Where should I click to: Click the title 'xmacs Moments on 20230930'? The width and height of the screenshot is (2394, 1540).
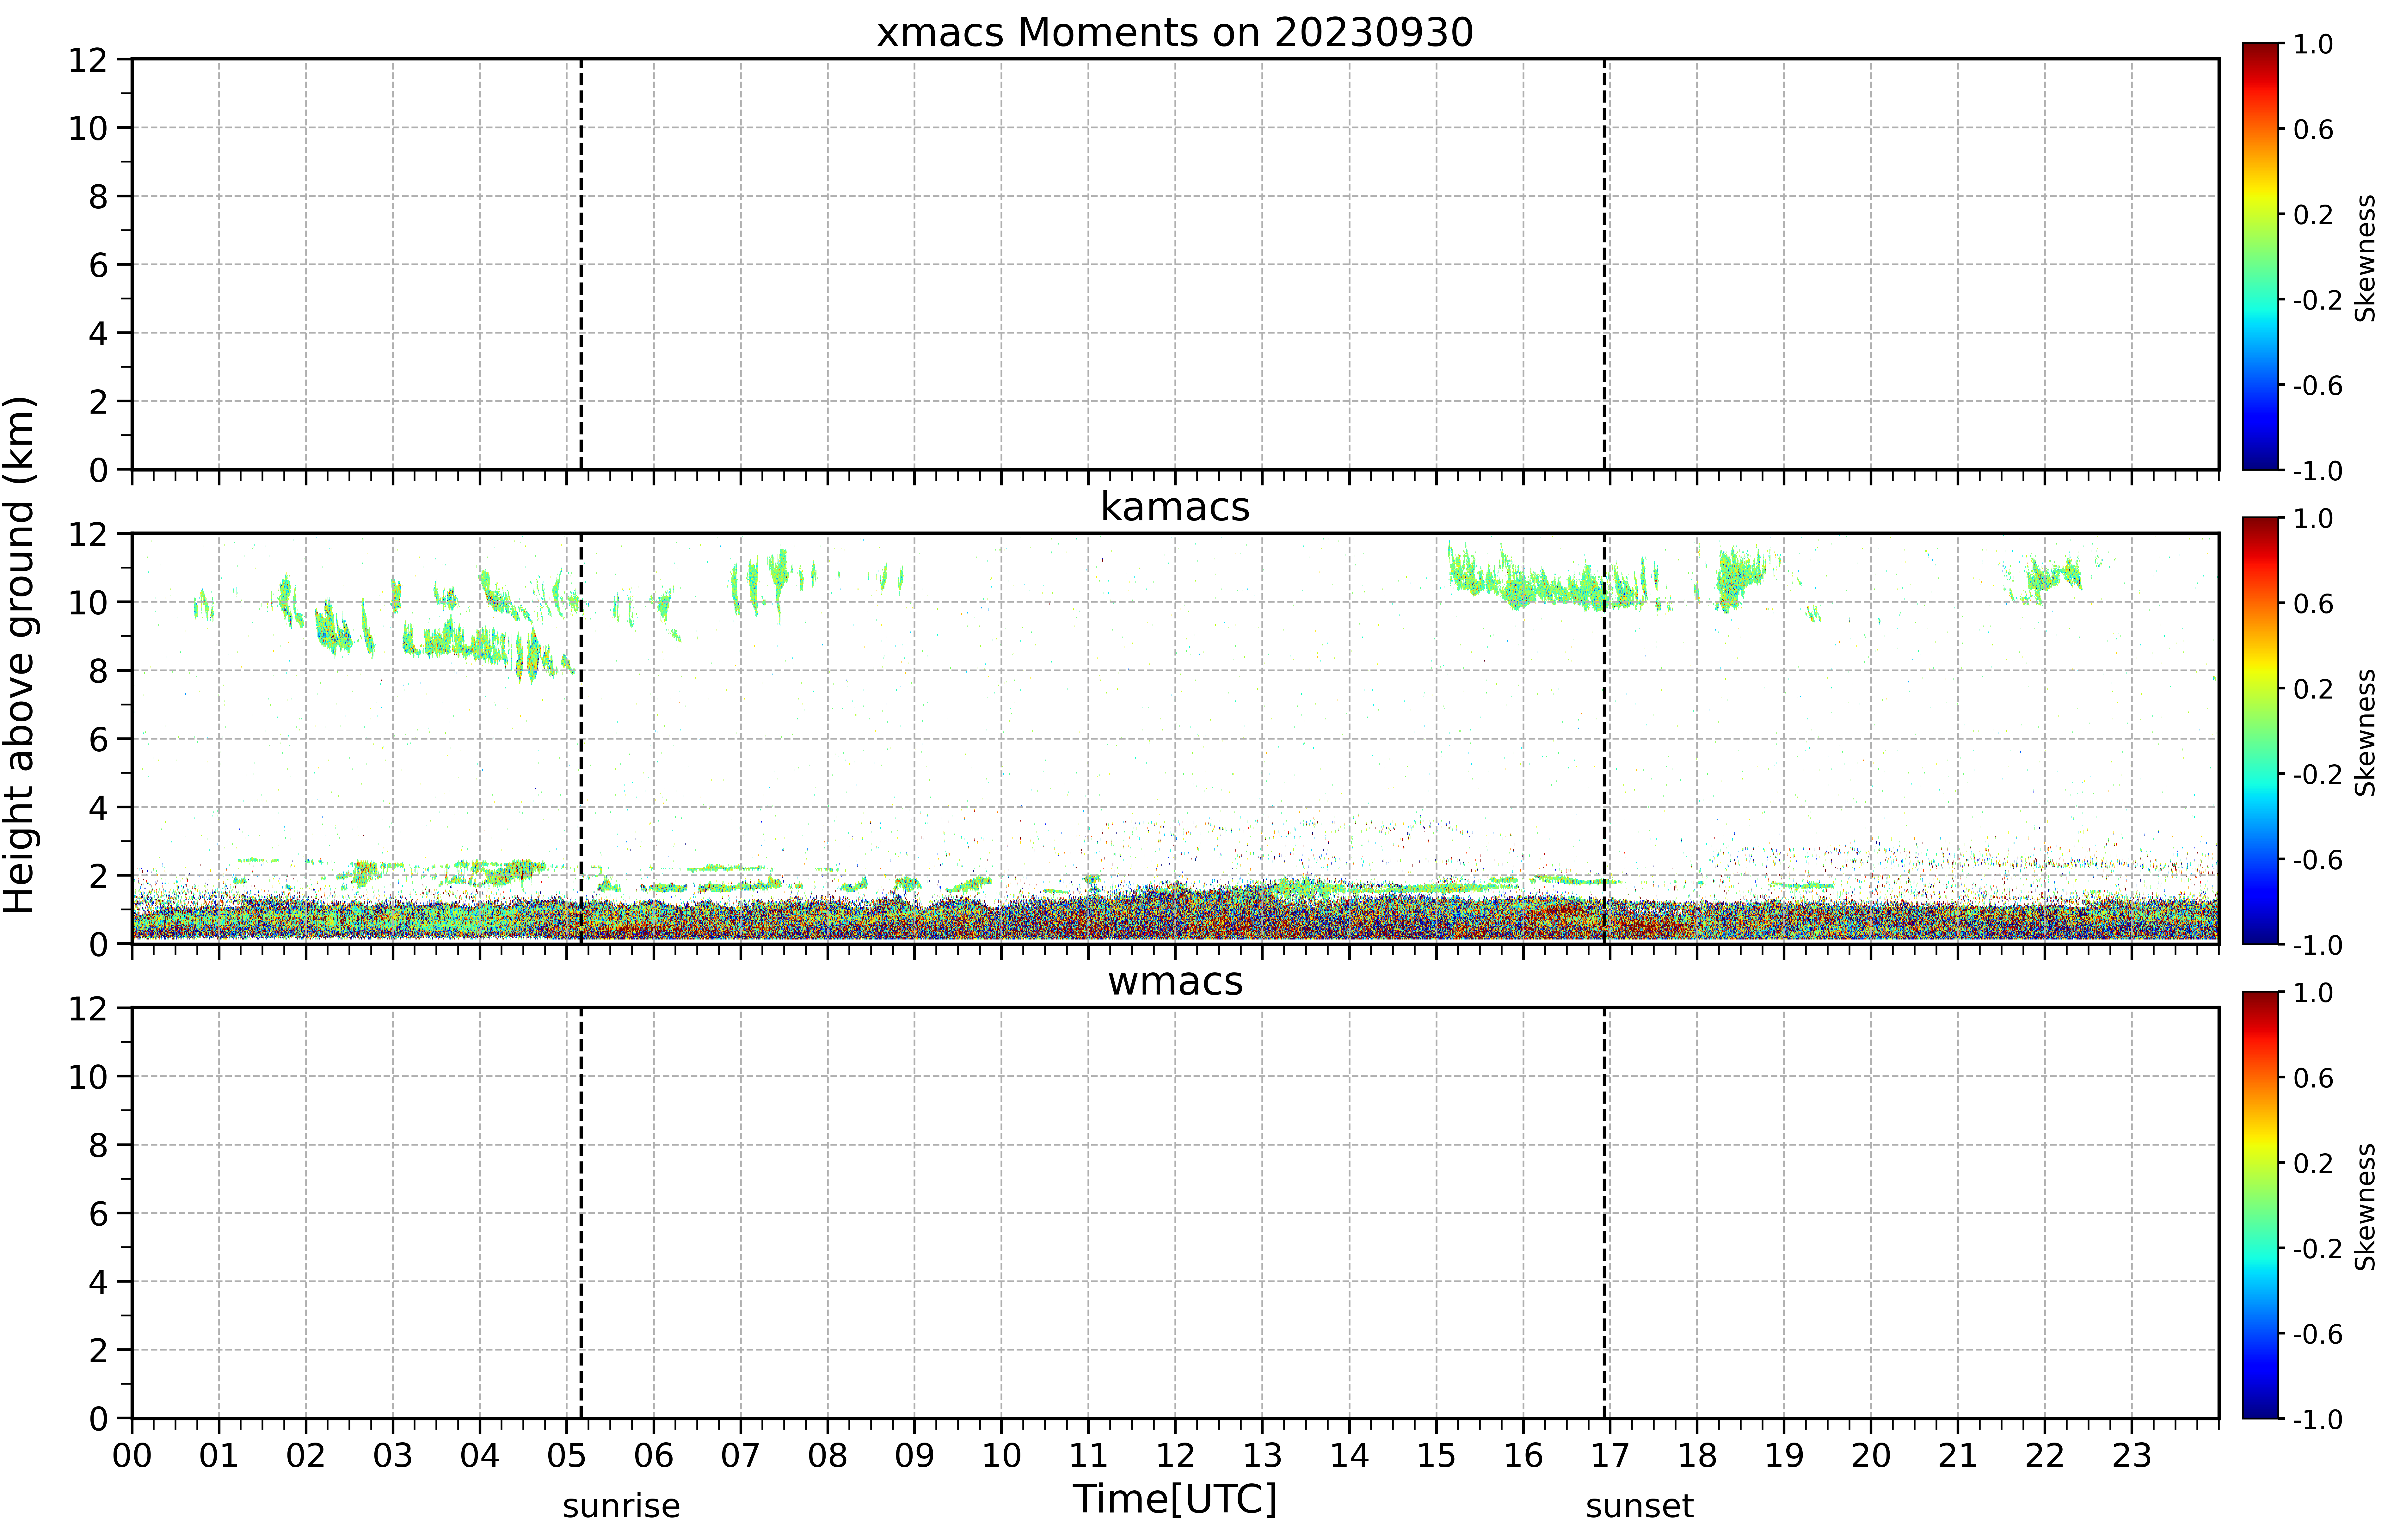[1175, 32]
